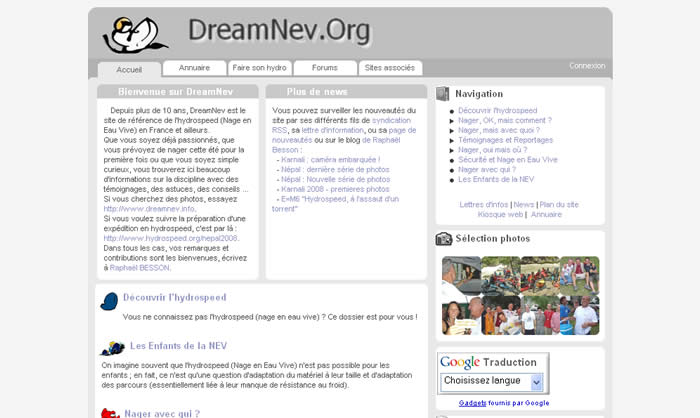
Task: Click the DreamNev.Org logo icon
Action: click(x=135, y=33)
